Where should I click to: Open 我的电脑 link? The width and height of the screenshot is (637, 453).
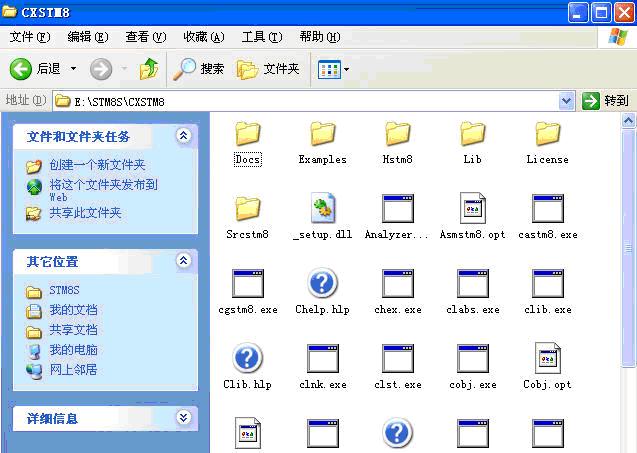tap(74, 350)
